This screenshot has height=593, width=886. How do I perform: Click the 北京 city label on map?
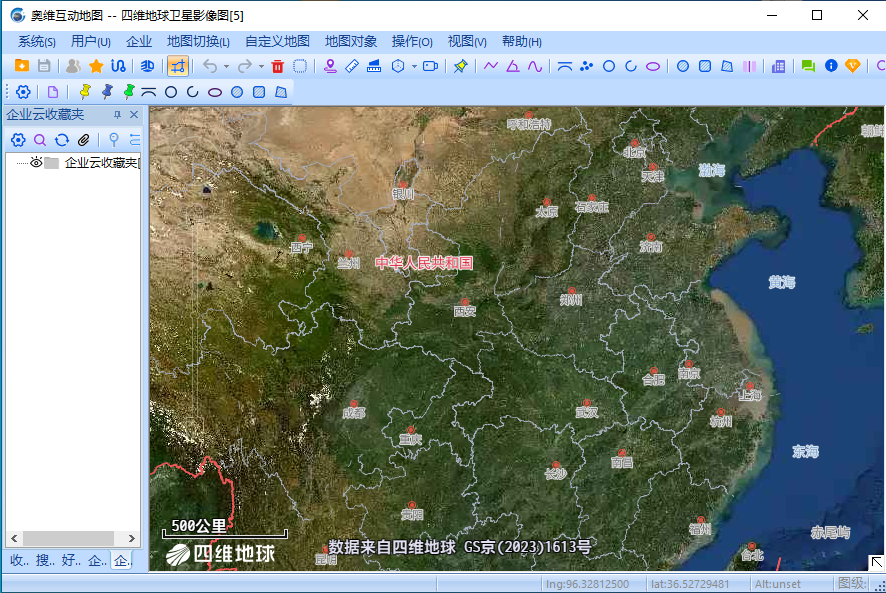tap(634, 152)
